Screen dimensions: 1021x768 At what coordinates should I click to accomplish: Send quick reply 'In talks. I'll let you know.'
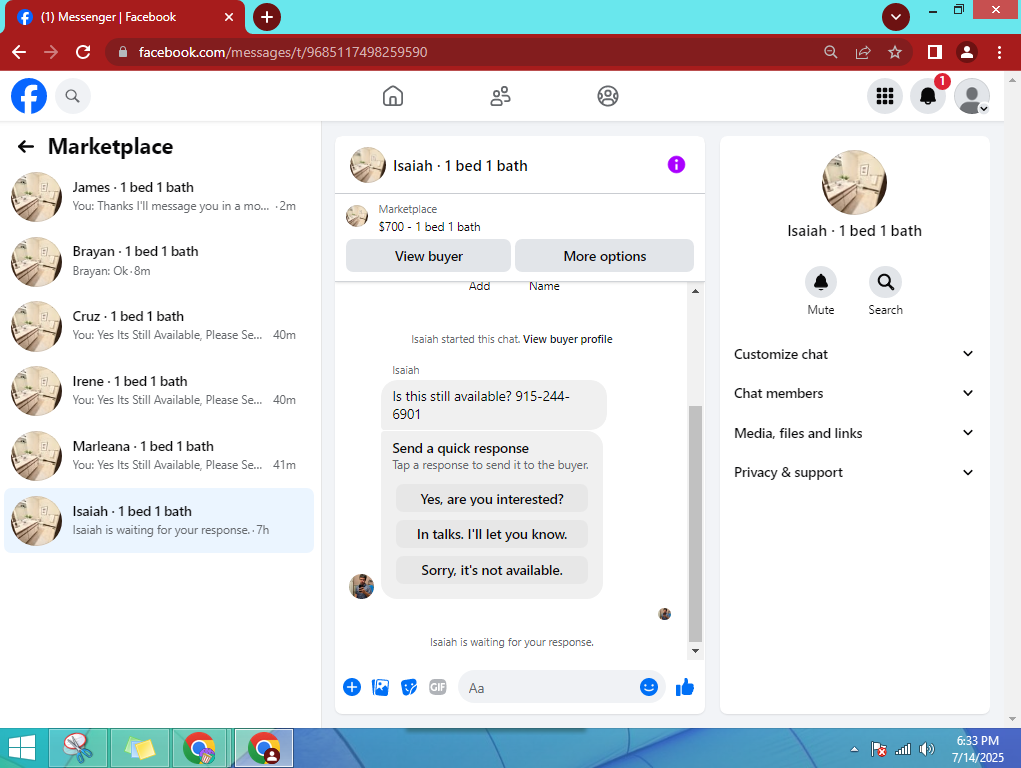click(x=492, y=534)
